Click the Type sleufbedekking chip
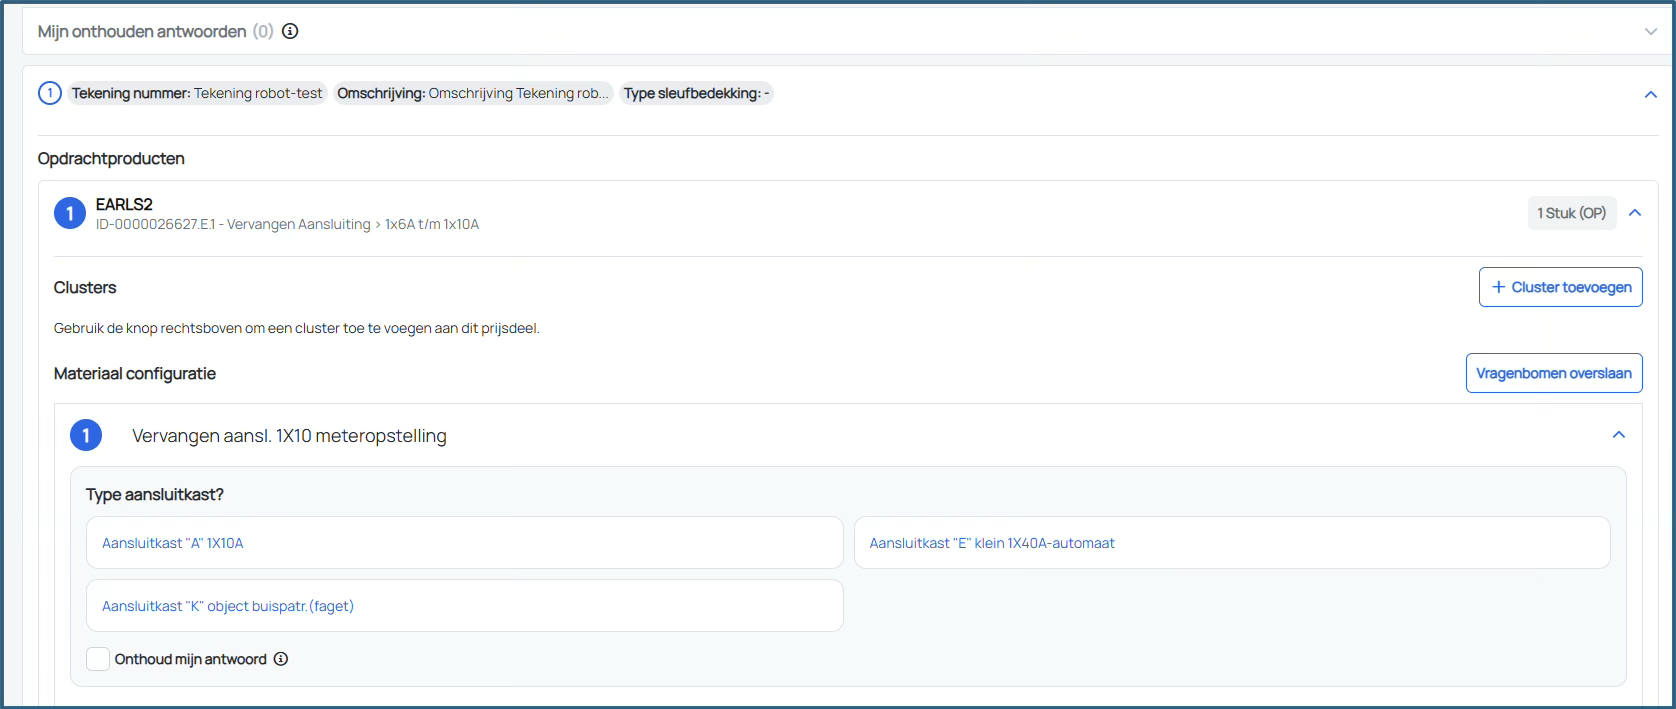The width and height of the screenshot is (1676, 709). tap(697, 93)
